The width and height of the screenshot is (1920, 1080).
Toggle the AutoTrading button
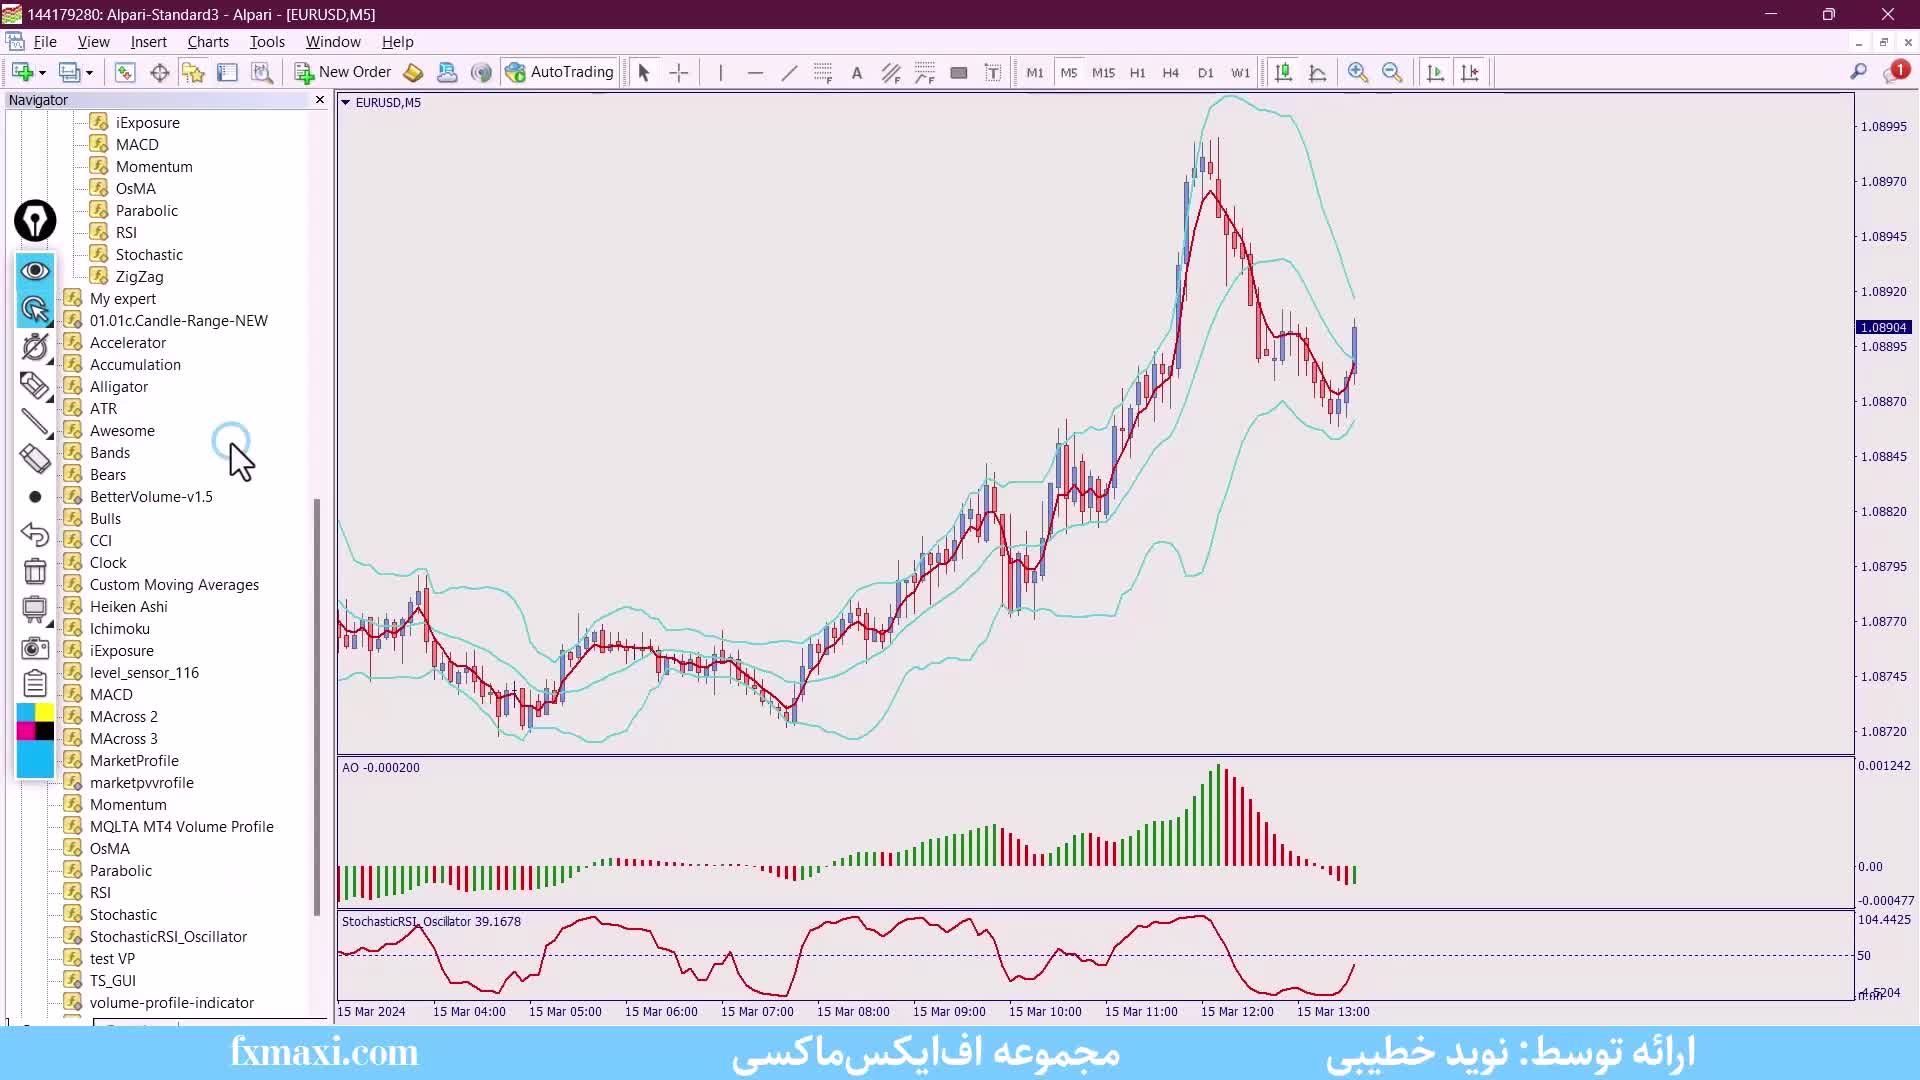tap(560, 72)
